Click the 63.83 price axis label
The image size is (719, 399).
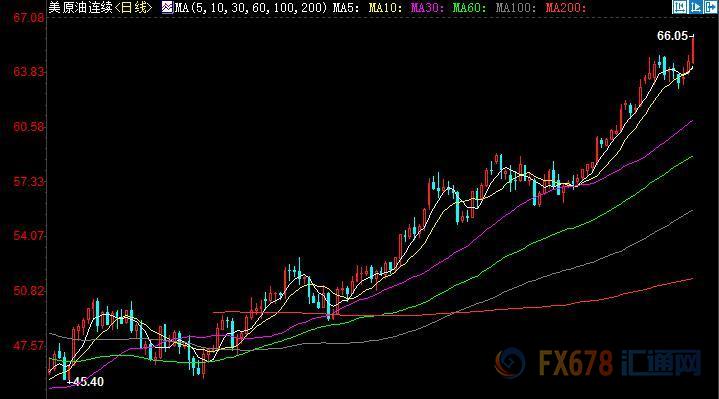29,72
